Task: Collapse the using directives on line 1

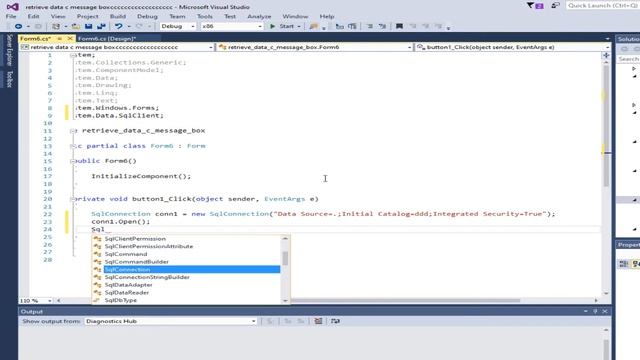Action: click(x=73, y=55)
